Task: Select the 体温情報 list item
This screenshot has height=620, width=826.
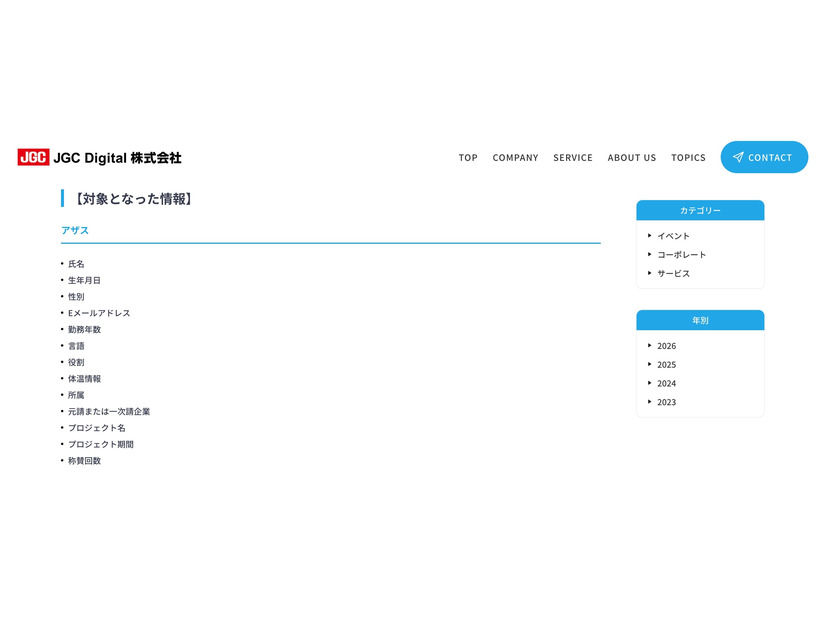Action: 84,379
